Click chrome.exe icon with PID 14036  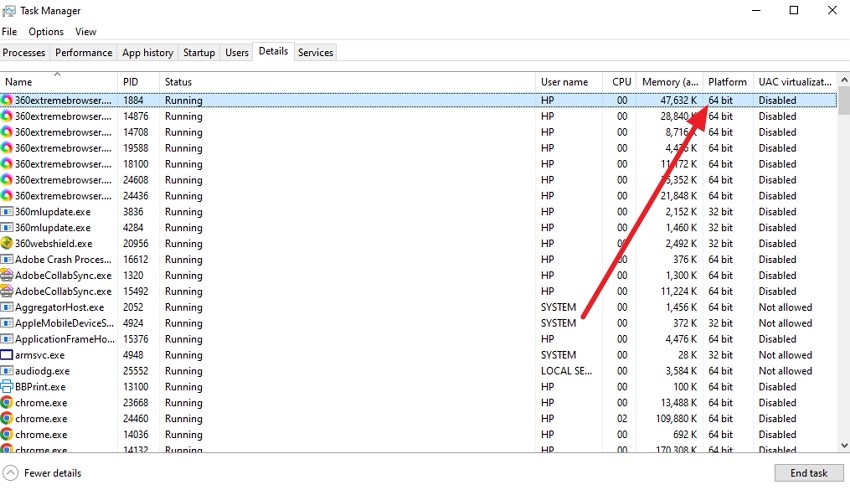tap(7, 435)
